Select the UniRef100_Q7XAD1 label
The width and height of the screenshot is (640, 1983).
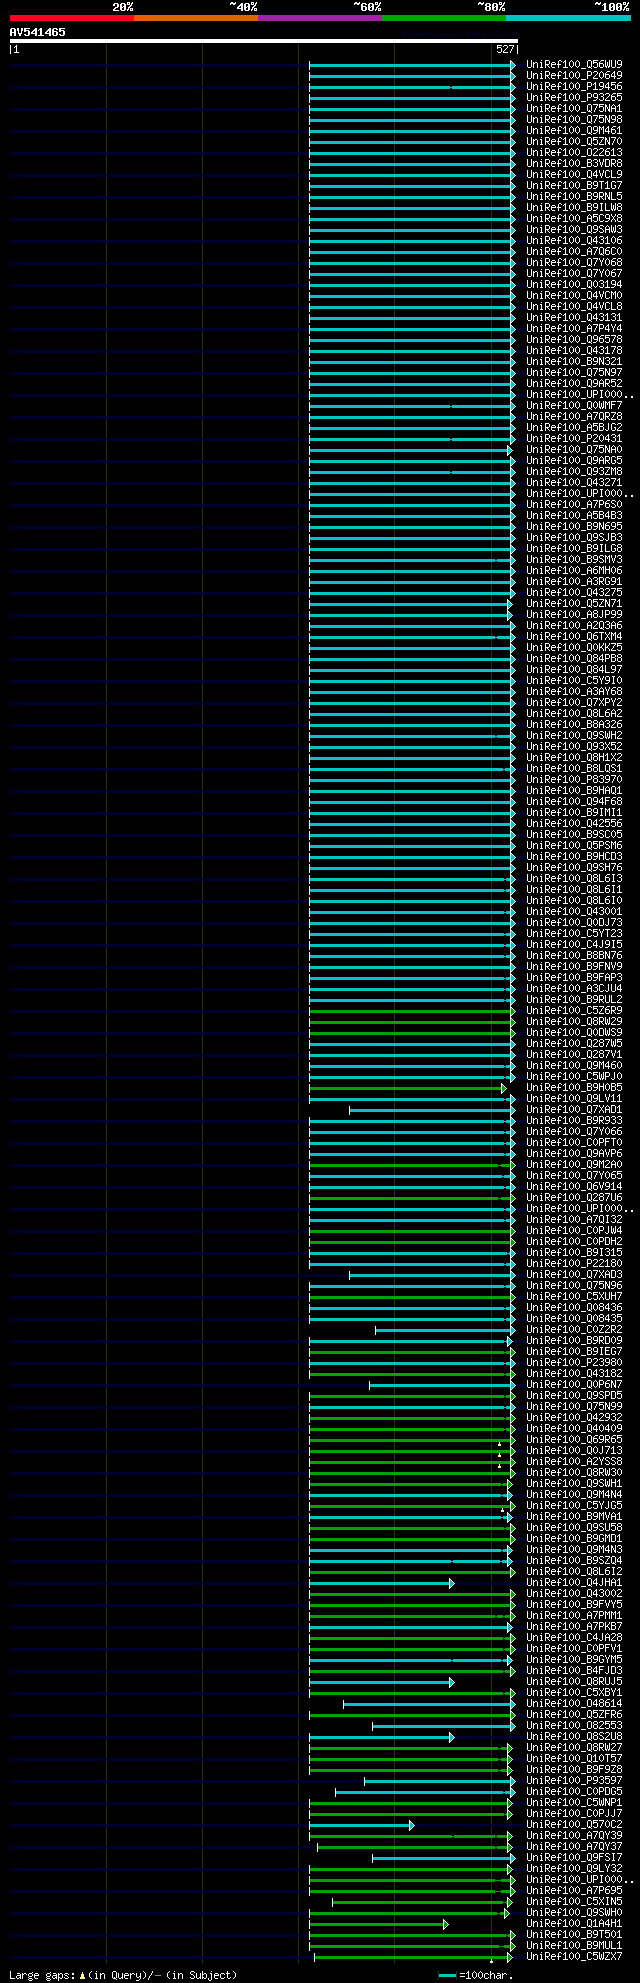[574, 1109]
